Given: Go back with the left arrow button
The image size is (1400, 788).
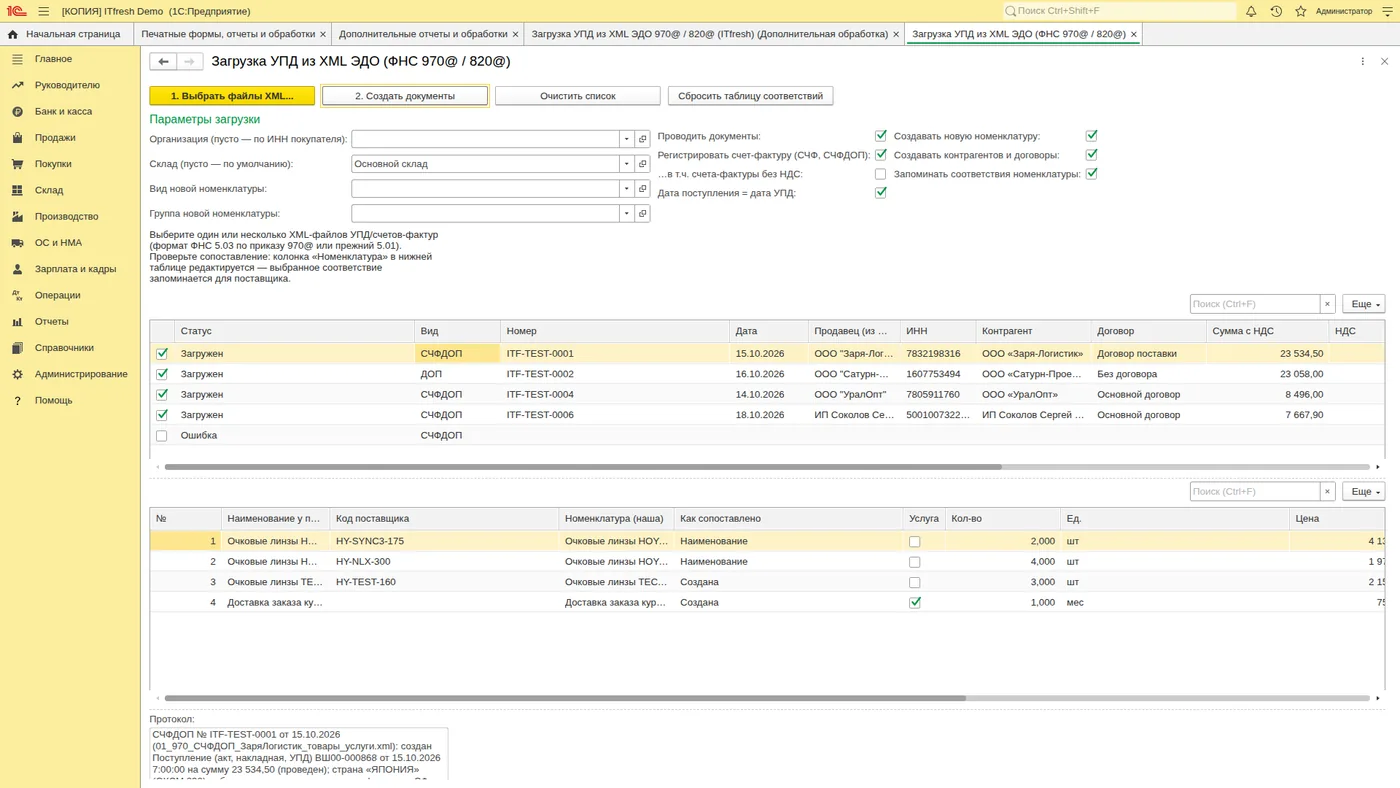Looking at the screenshot, I should click(163, 62).
